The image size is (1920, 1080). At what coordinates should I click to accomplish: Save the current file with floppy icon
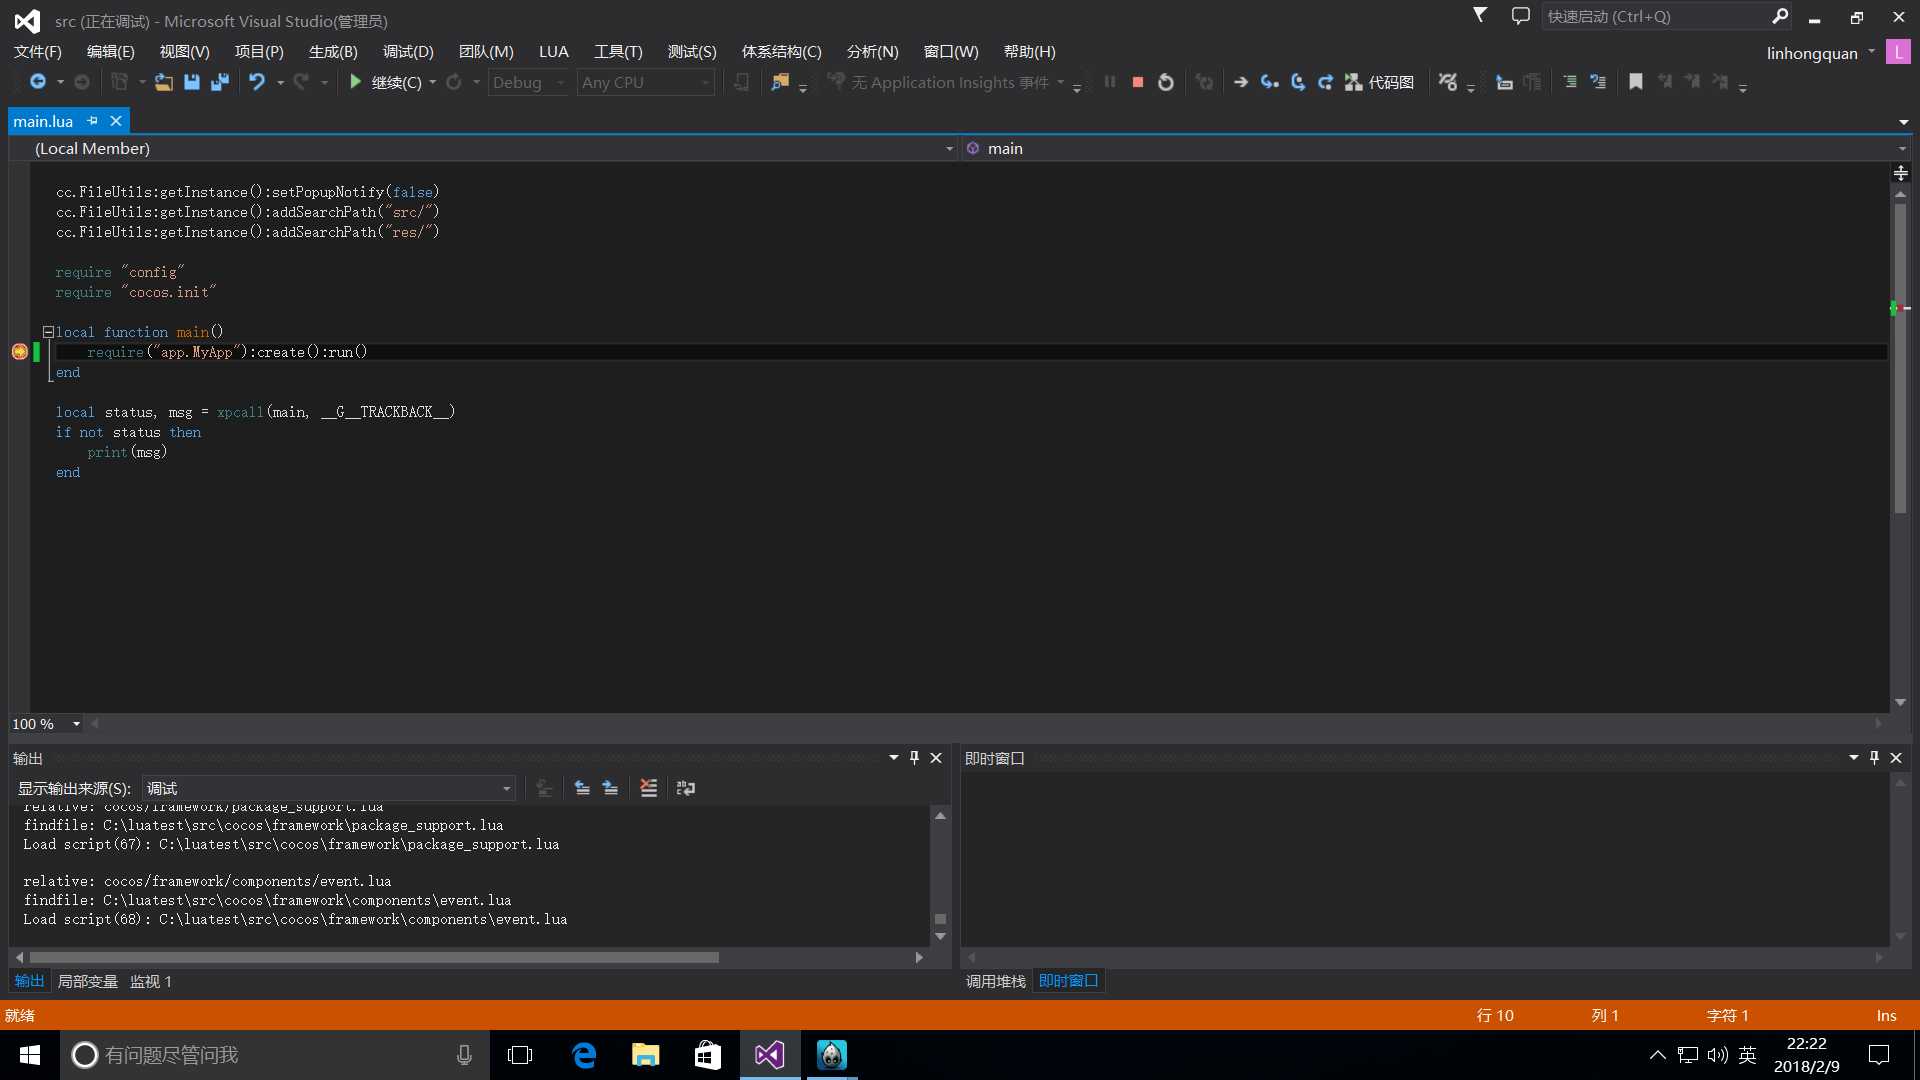(x=191, y=82)
